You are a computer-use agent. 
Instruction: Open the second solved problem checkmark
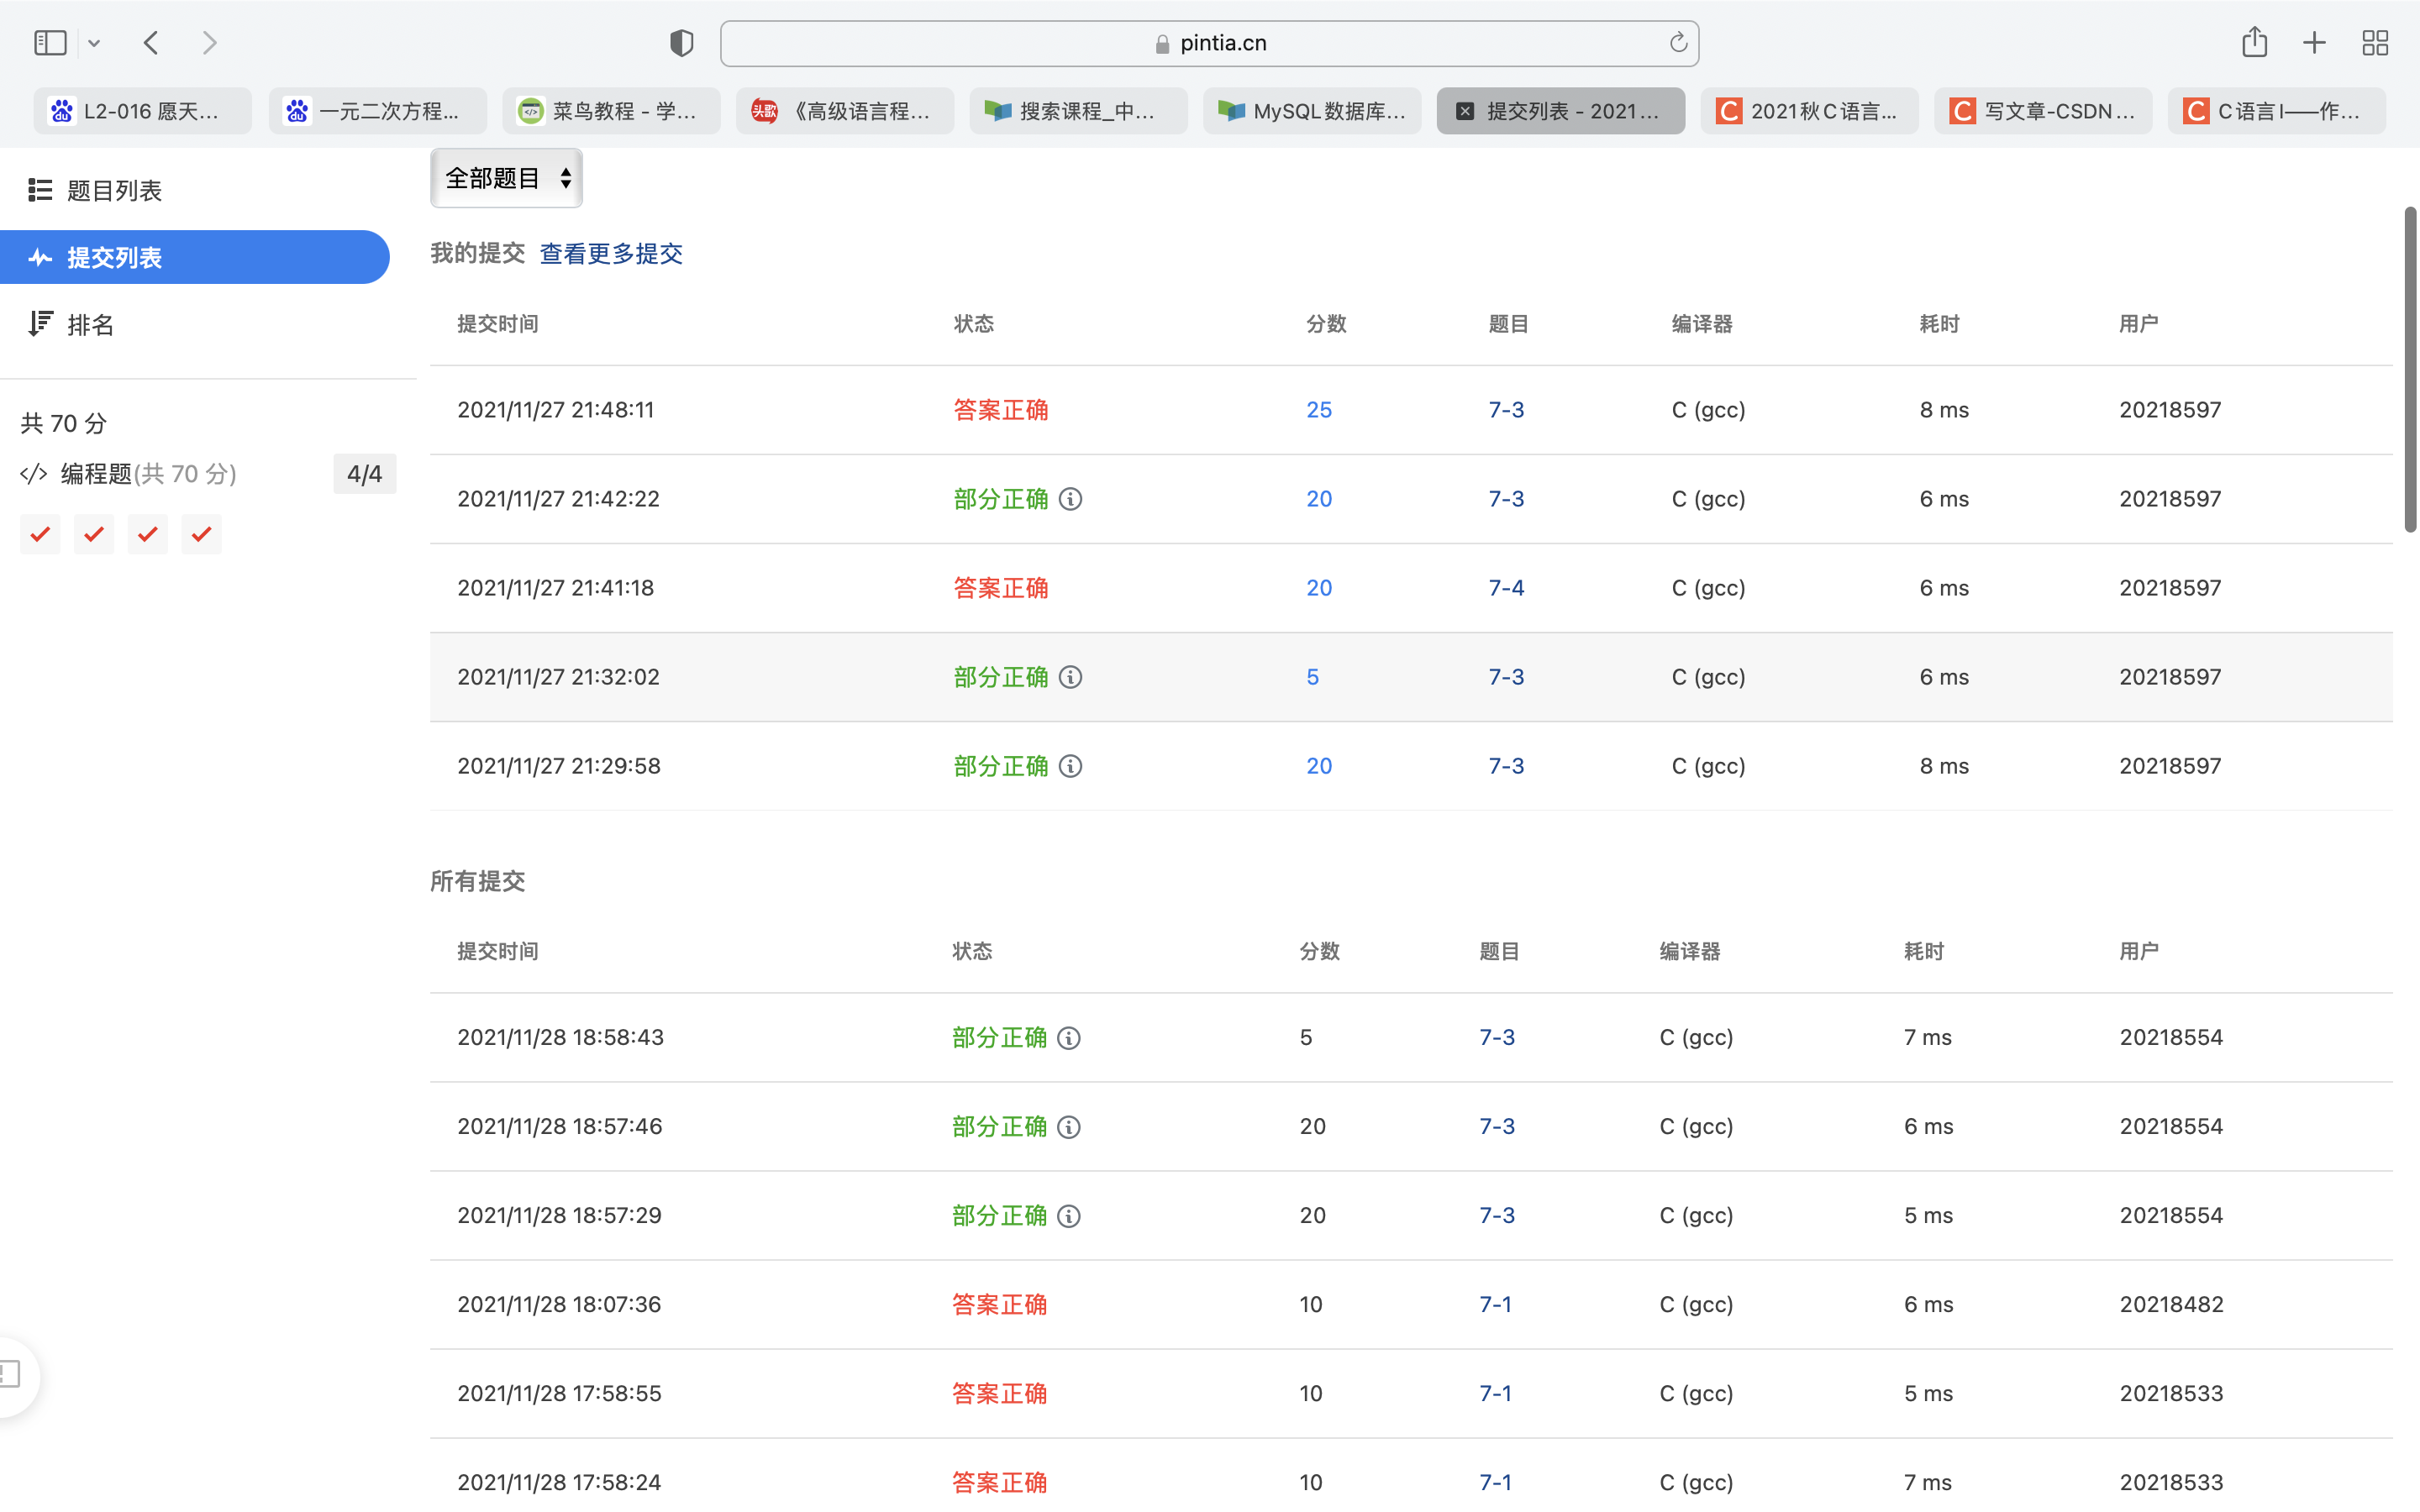pyautogui.click(x=94, y=534)
